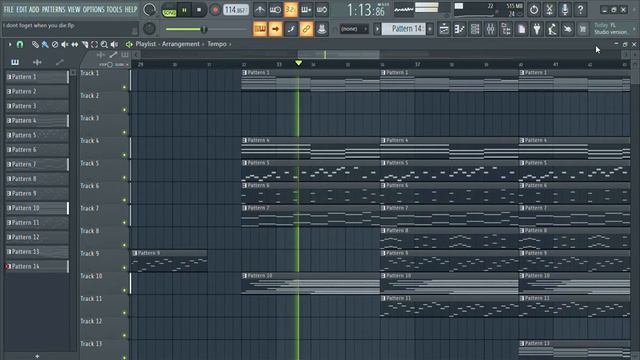
Task: Select the Playback speaker tool
Action: tap(114, 44)
